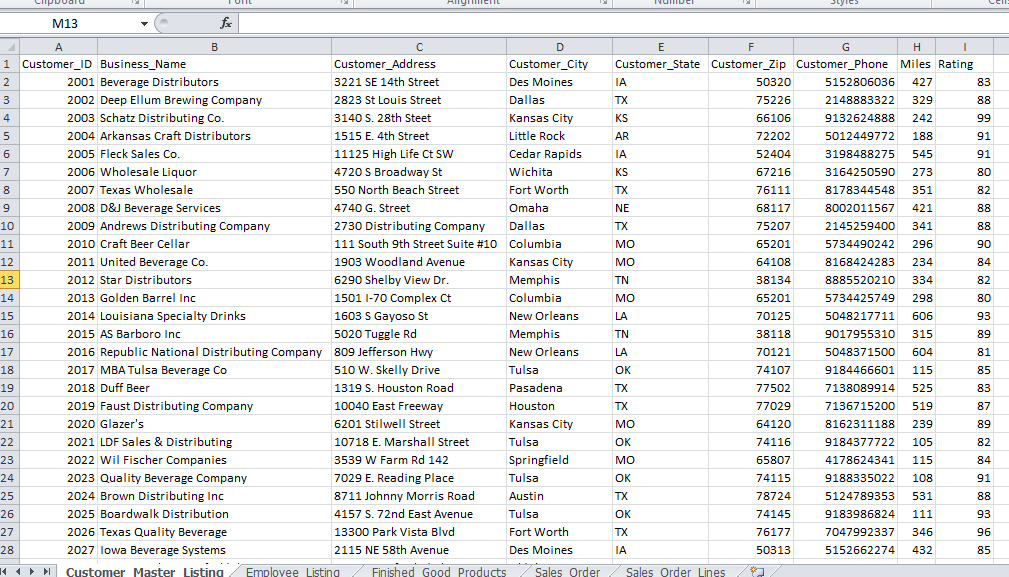Select column C header
Screen dimensions: 1009x577
(x=419, y=47)
